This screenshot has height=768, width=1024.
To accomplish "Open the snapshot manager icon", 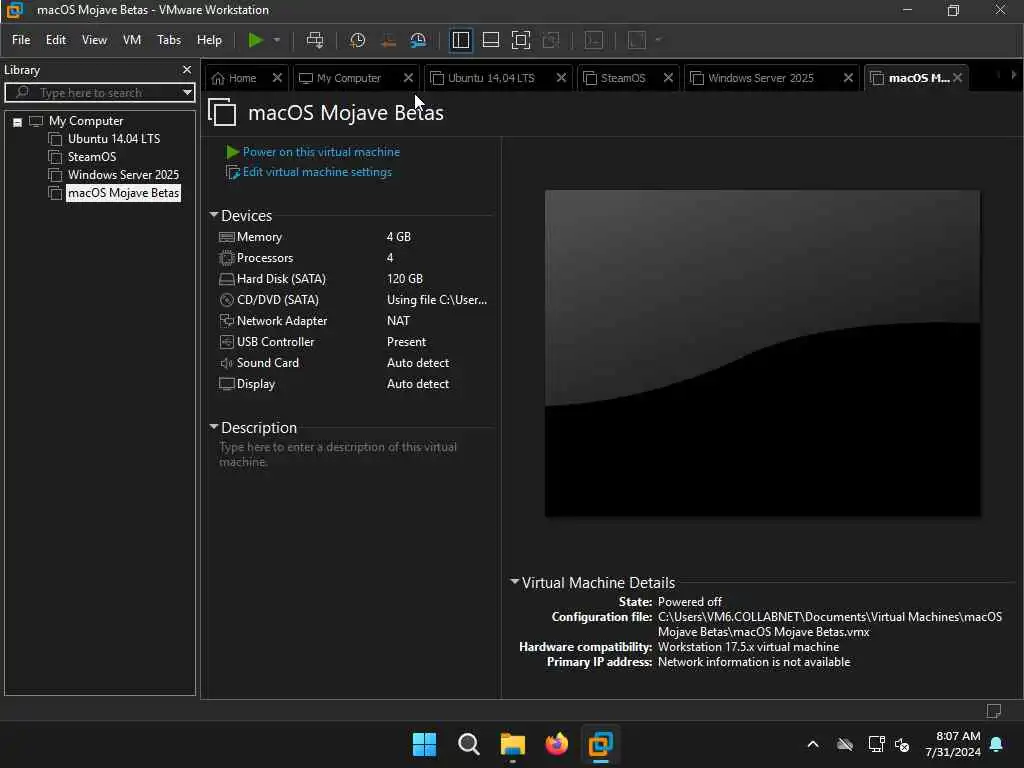I will (x=418, y=40).
